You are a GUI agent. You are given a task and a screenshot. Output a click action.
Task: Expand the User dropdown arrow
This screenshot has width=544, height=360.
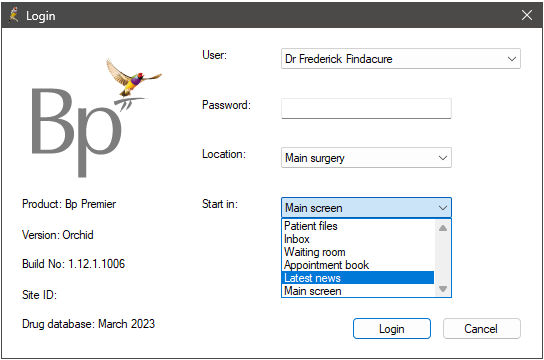coord(512,59)
